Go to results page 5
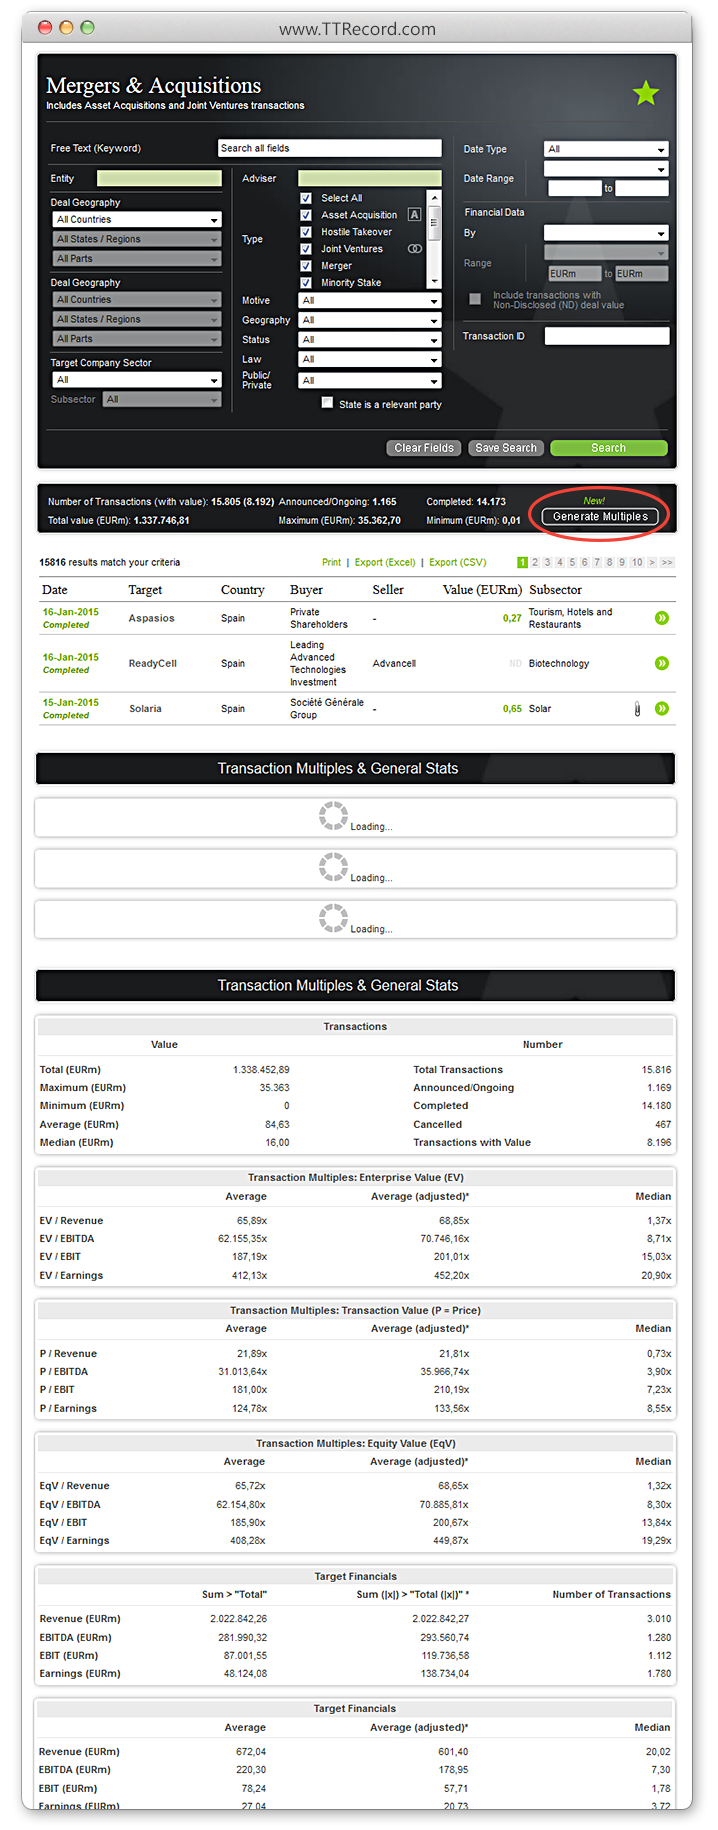Screen dimensions: 718x1830 pyautogui.click(x=572, y=562)
